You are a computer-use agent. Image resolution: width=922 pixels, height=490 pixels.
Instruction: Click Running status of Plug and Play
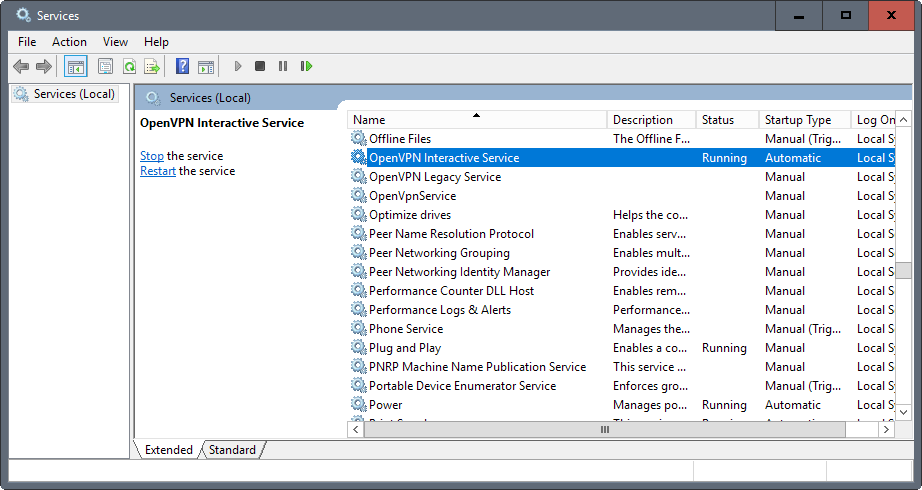point(724,348)
